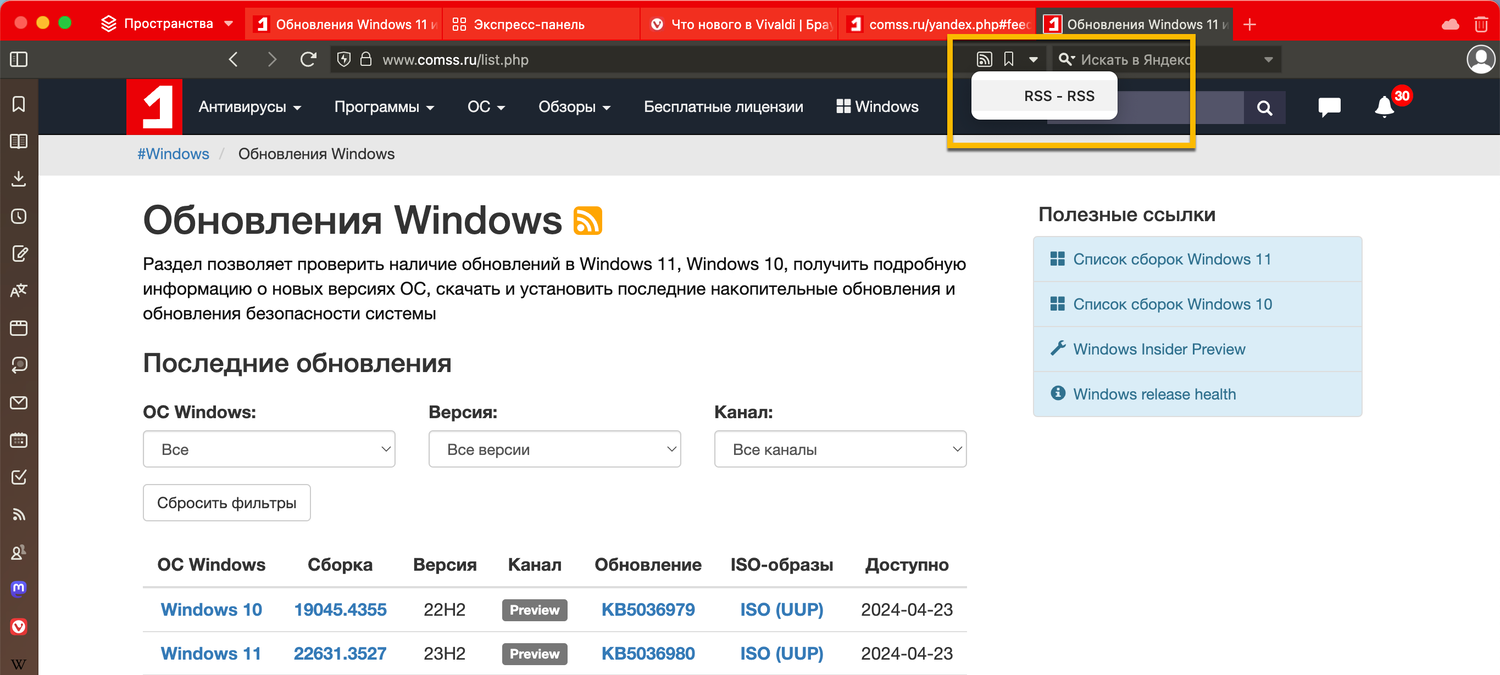This screenshot has width=1500, height=675.
Task: Open the Версия filter dropdown
Action: [x=555, y=449]
